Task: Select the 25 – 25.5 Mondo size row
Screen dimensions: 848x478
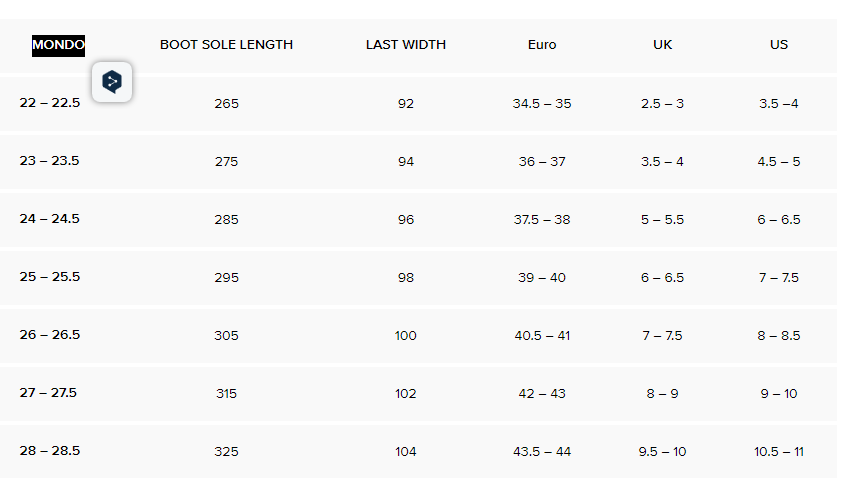Action: pyautogui.click(x=49, y=277)
